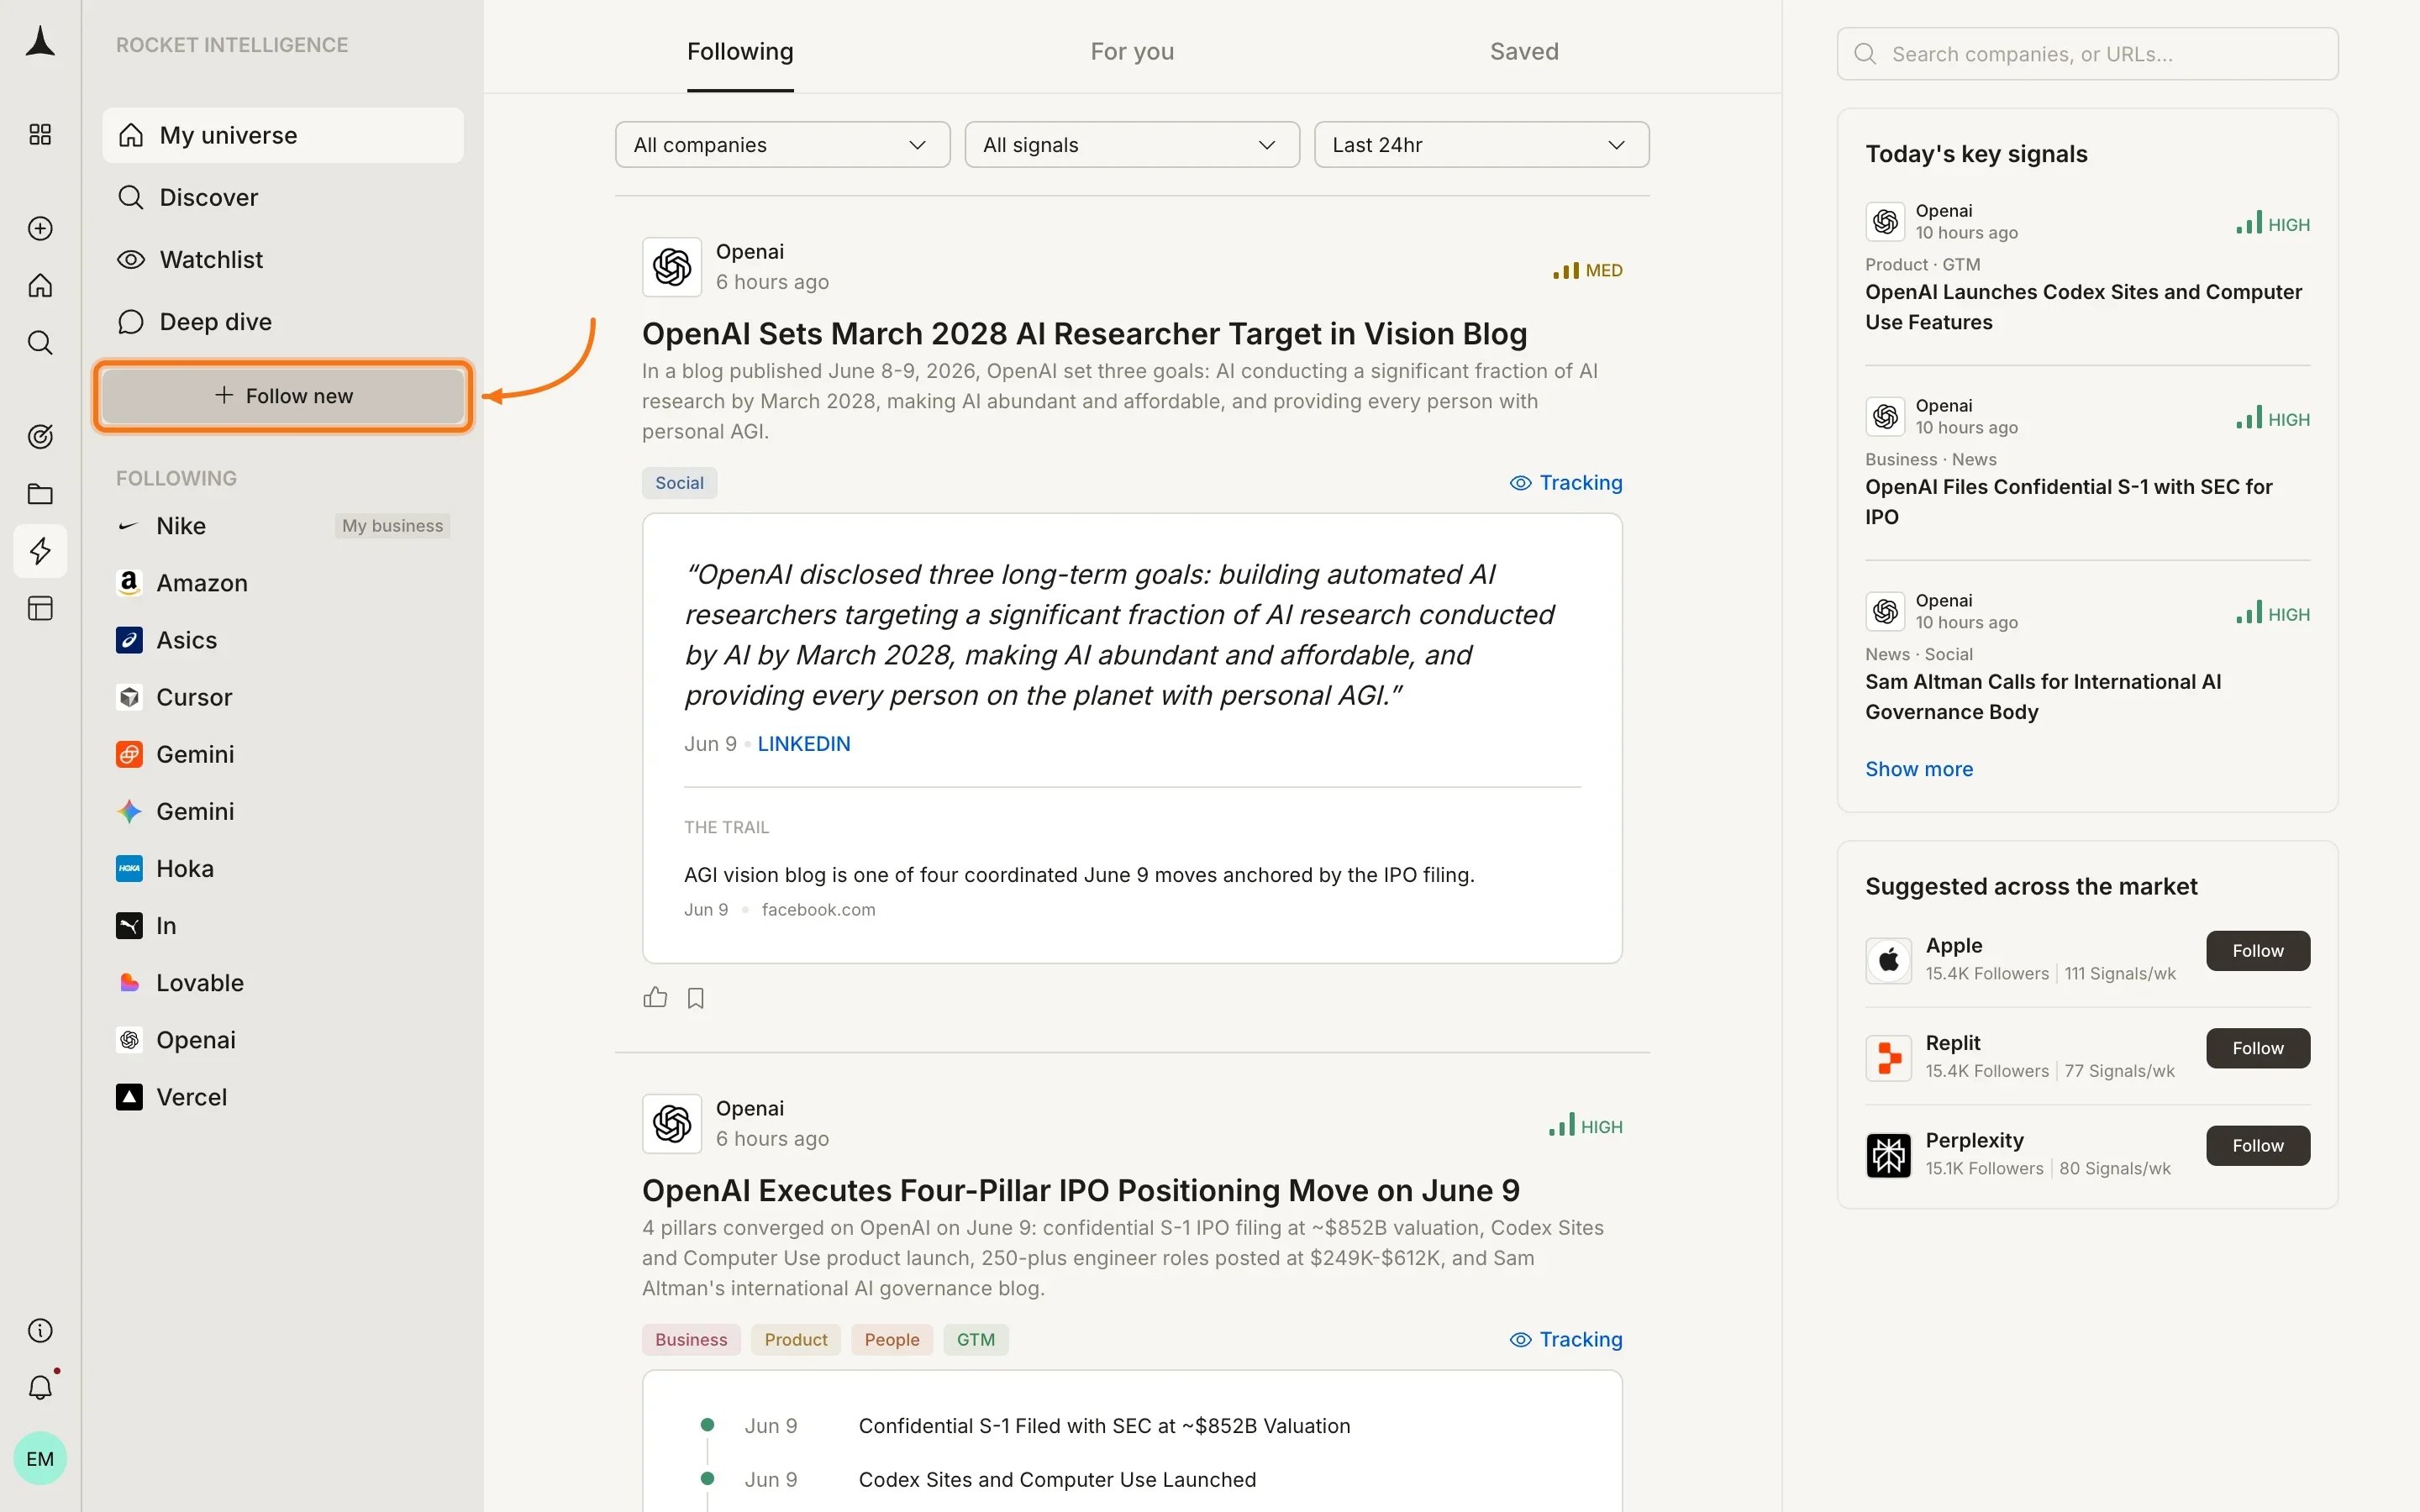Toggle Tracking on the Four-Pillar IPO post
Viewport: 2420px width, 1512px height.
(x=1565, y=1340)
